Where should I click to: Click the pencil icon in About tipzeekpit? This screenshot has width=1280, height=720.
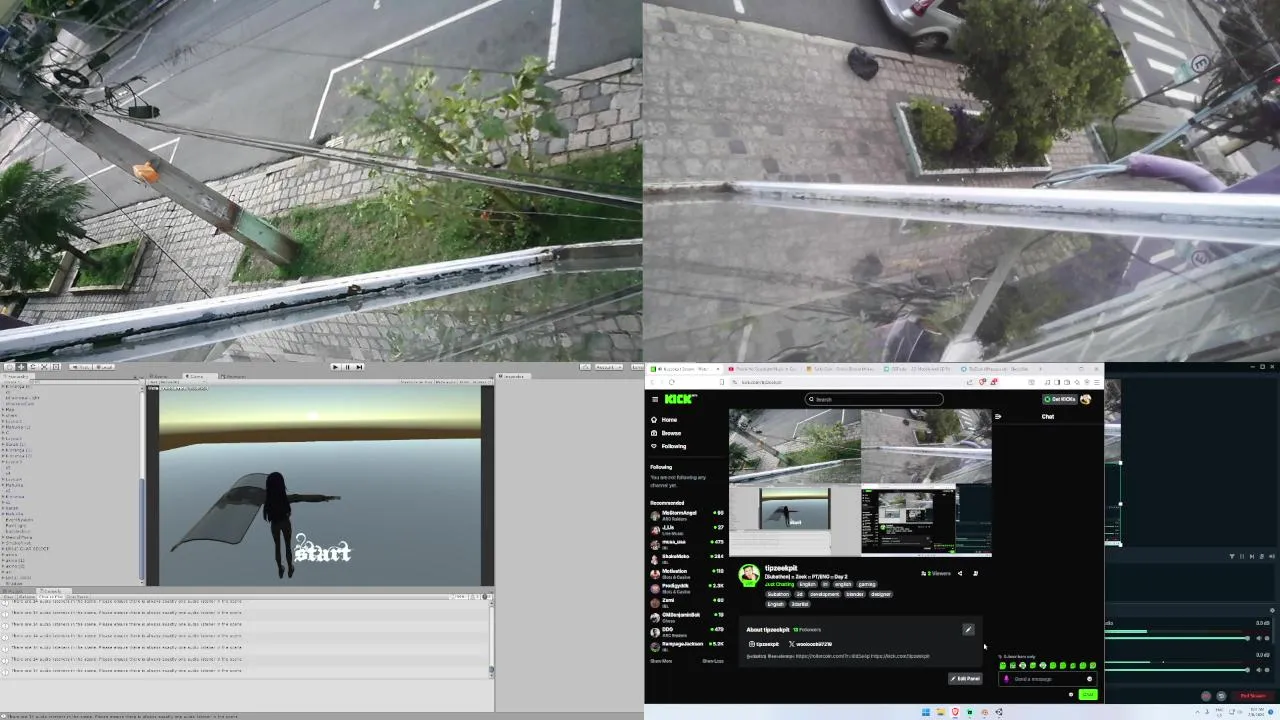tap(968, 629)
